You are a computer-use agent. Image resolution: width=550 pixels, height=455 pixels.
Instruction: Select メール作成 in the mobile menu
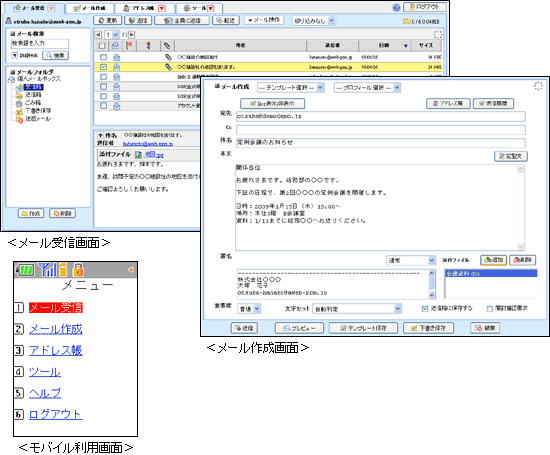click(x=56, y=329)
